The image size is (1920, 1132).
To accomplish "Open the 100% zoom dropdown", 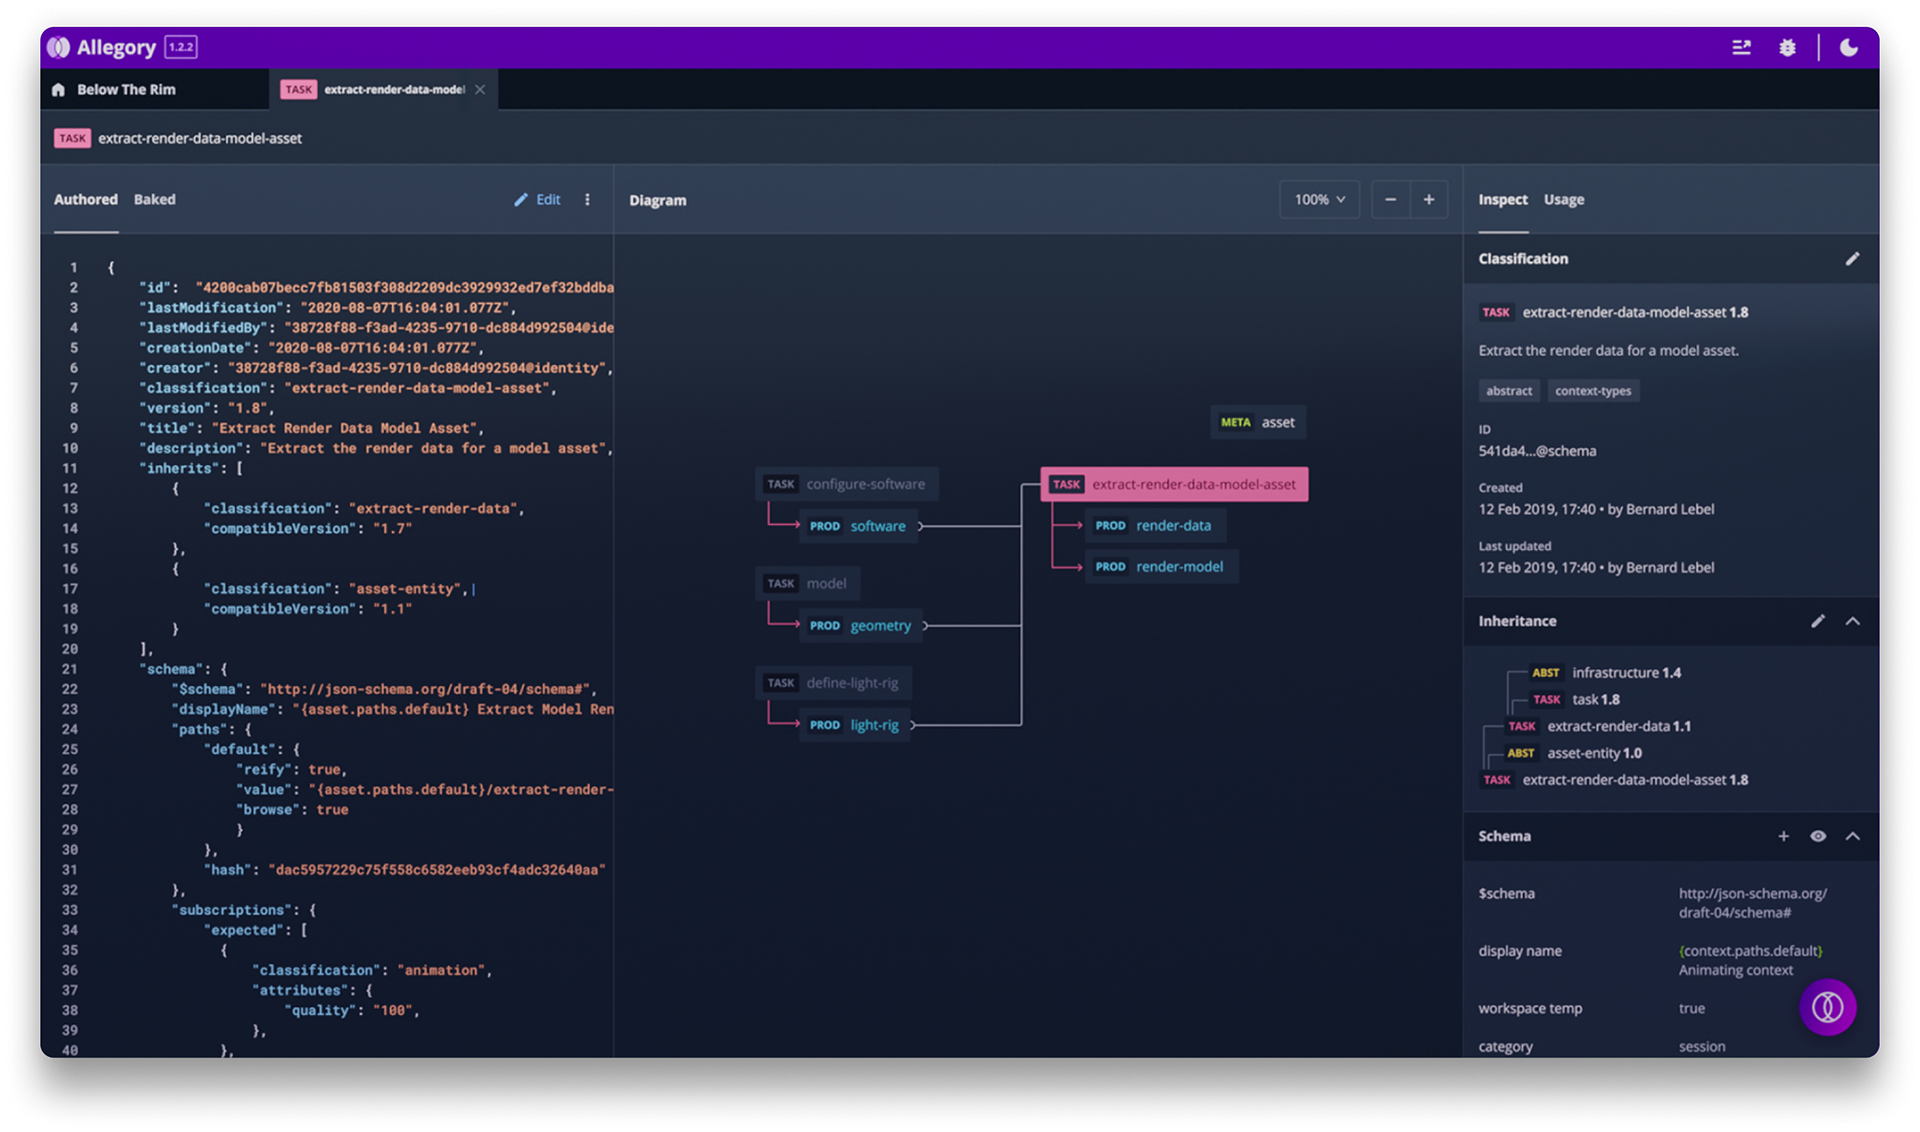I will click(x=1319, y=199).
